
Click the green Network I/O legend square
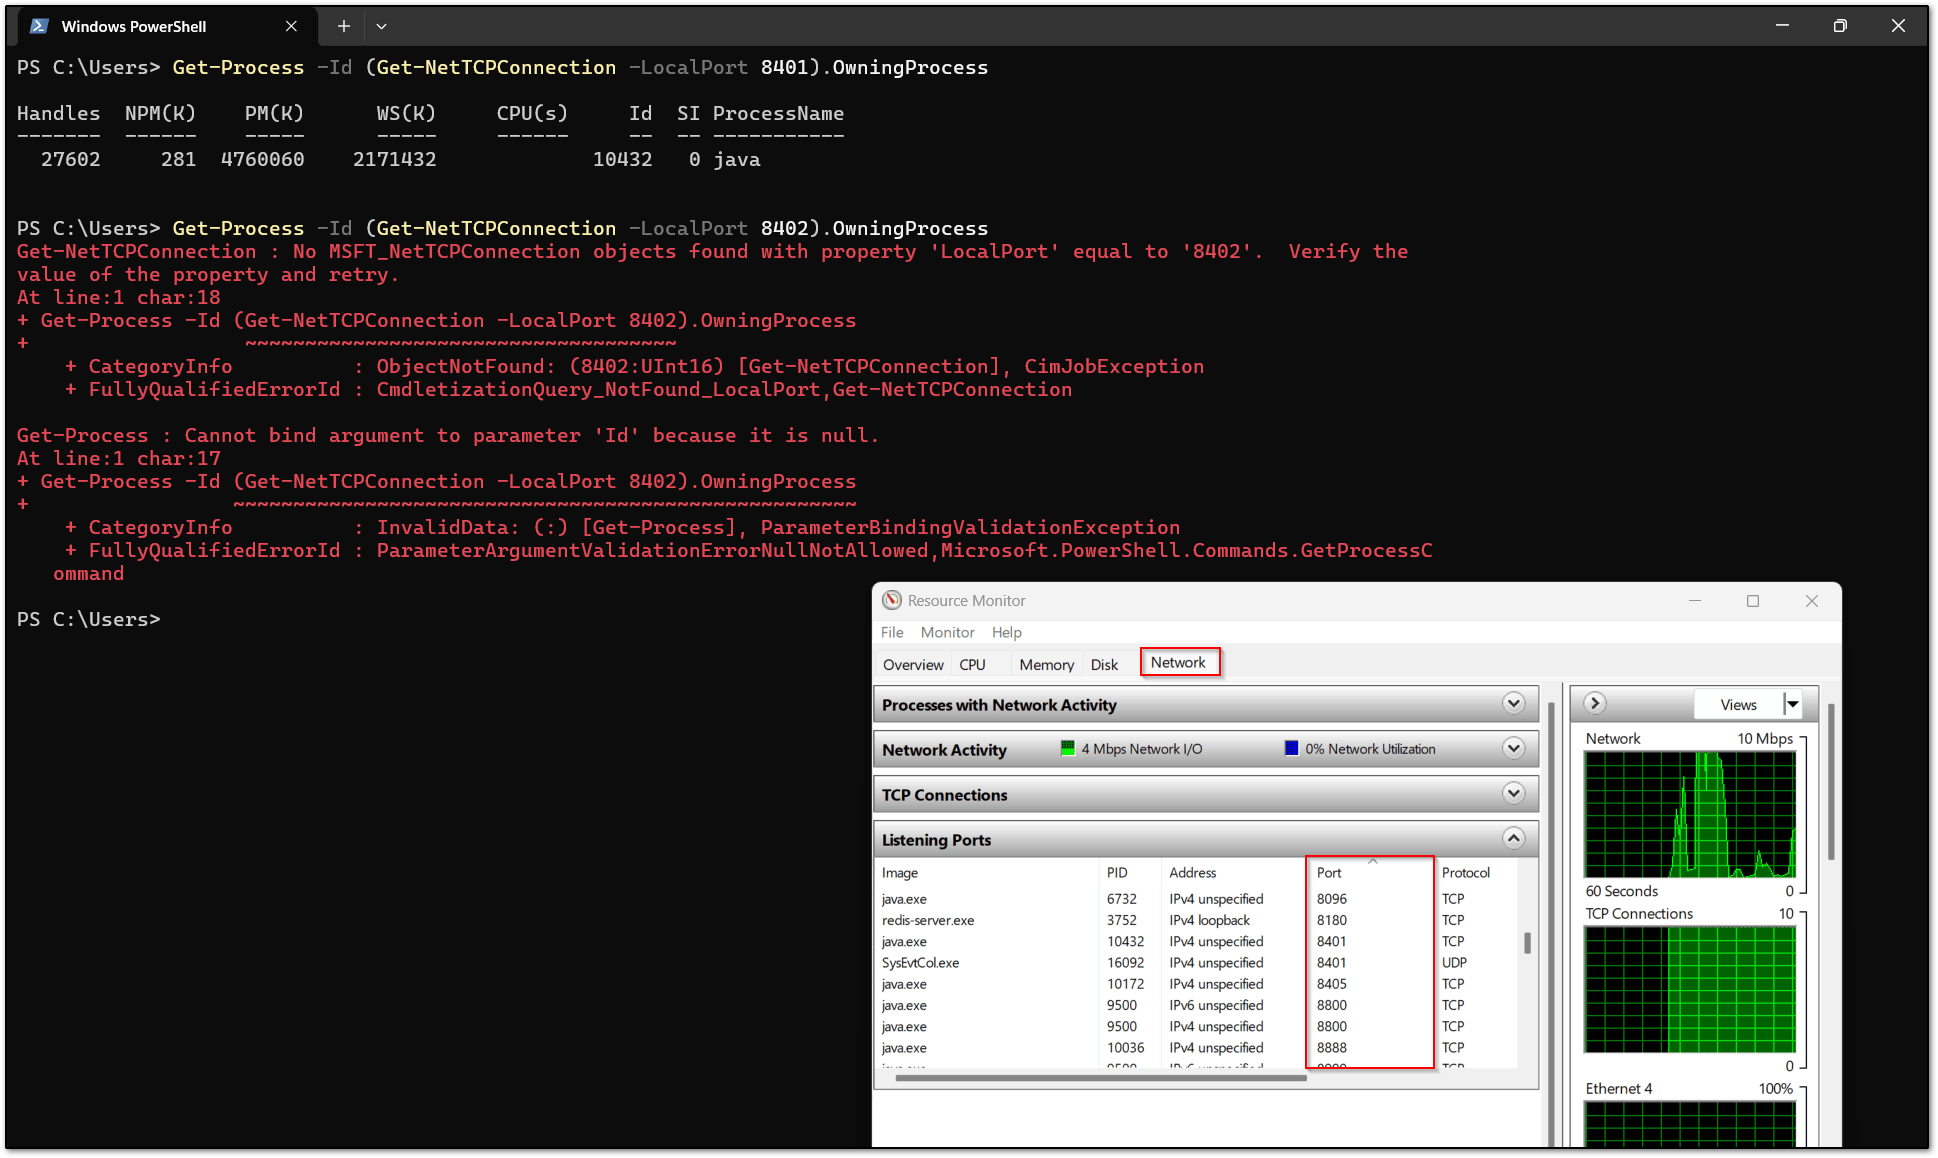click(x=1067, y=748)
